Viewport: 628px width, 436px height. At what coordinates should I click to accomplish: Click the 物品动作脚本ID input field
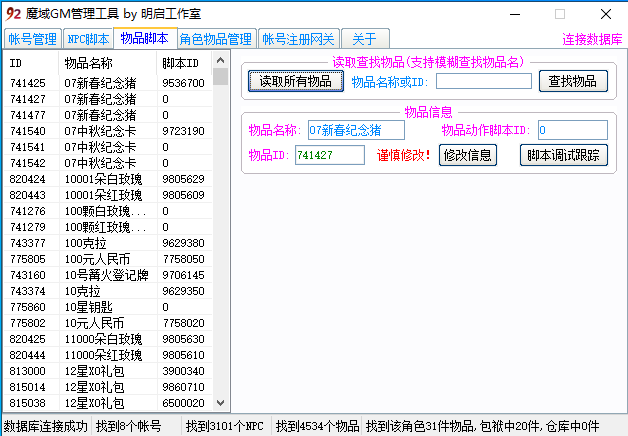(x=572, y=130)
